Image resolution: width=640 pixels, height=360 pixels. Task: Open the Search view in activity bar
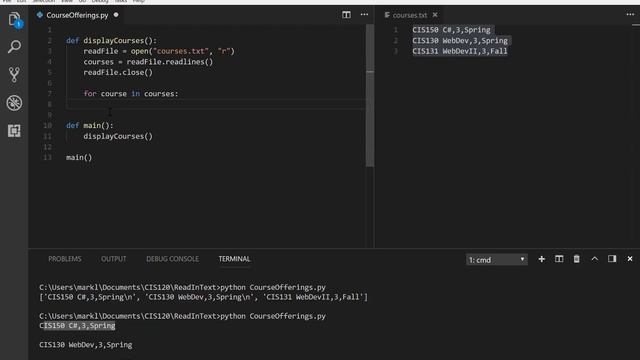pos(14,47)
